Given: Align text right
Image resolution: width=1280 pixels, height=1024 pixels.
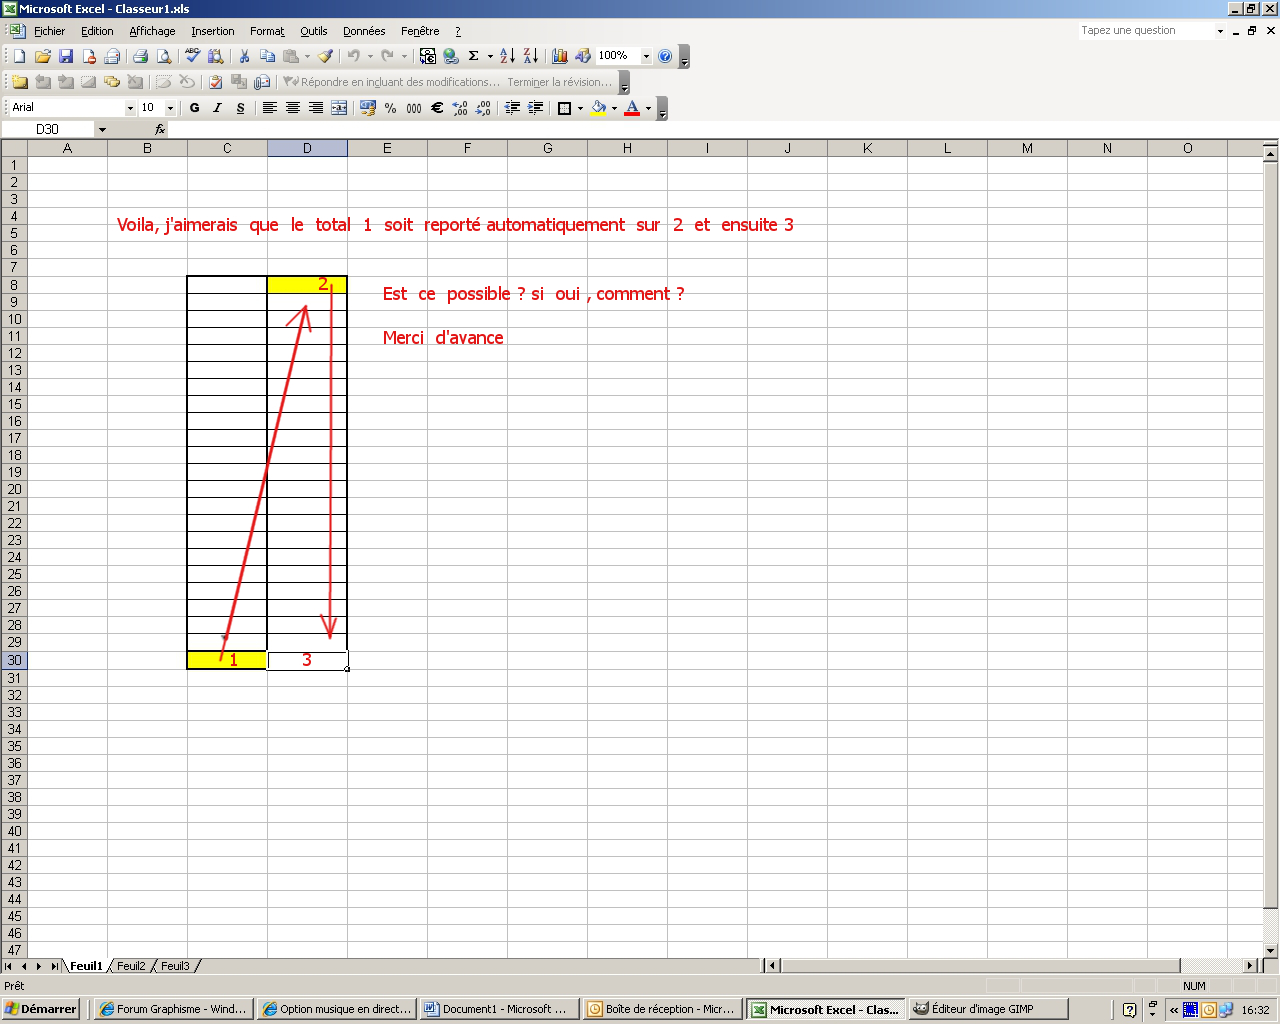Looking at the screenshot, I should tap(315, 108).
